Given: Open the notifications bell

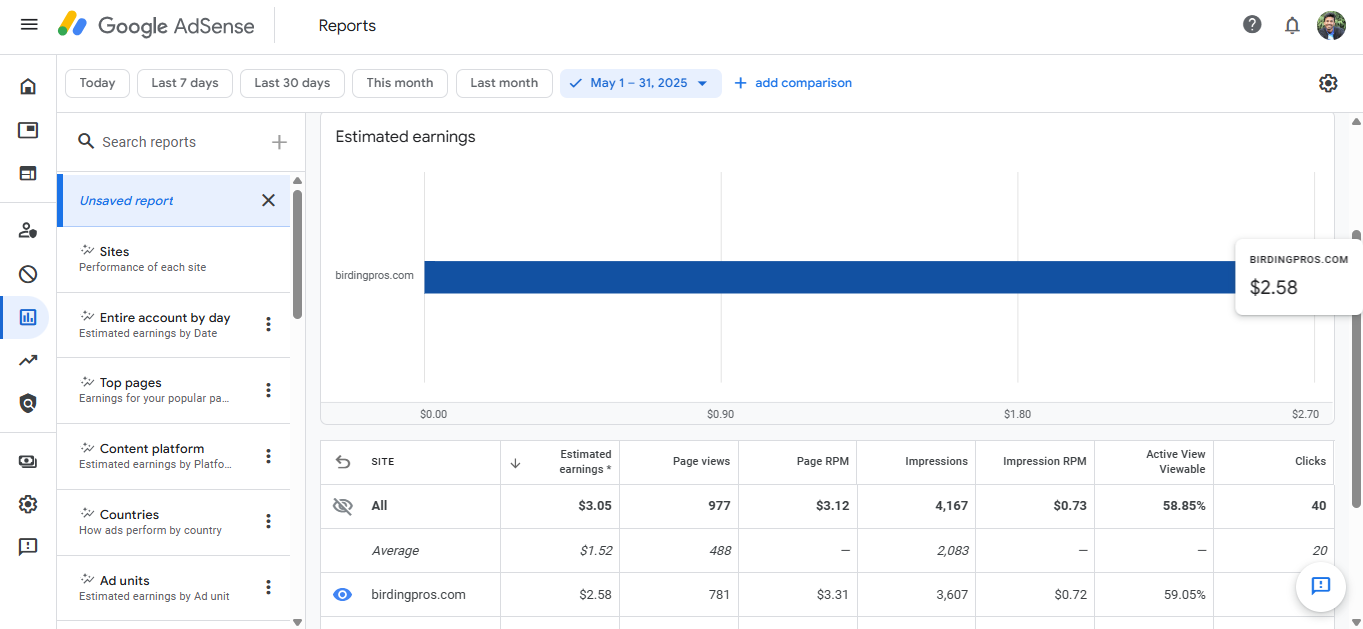Looking at the screenshot, I should pos(1292,25).
